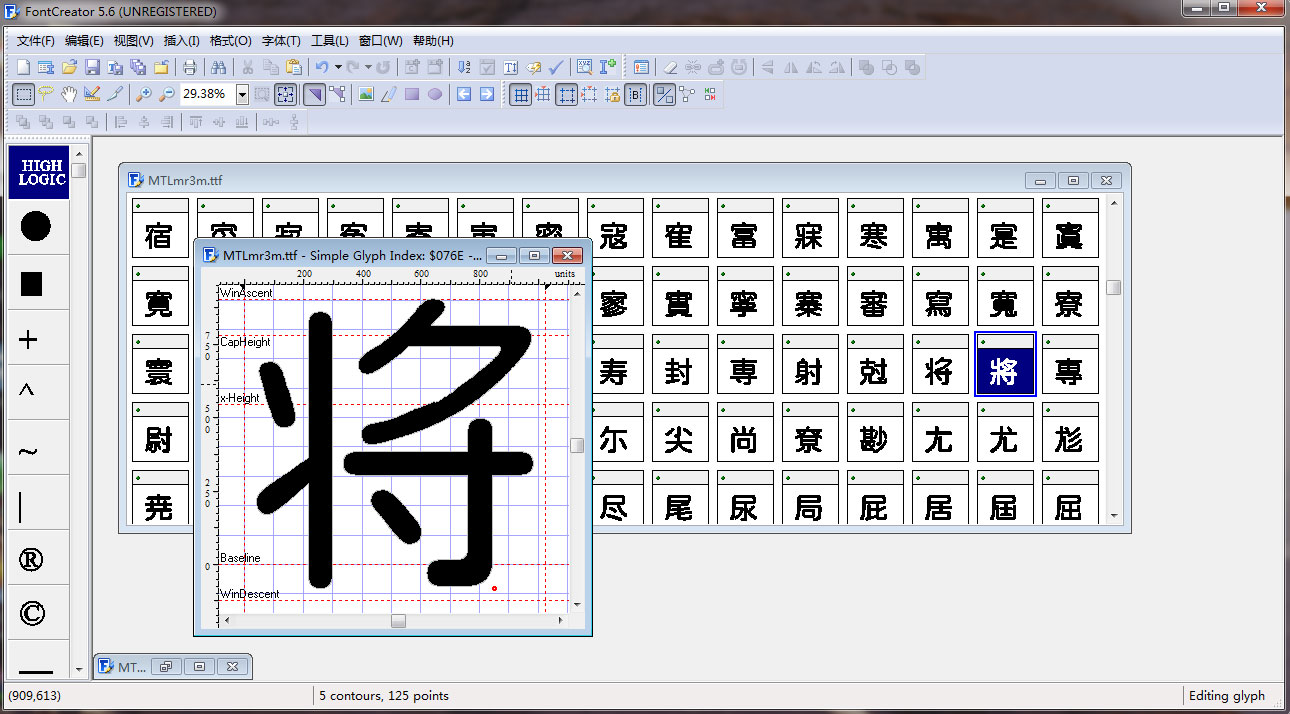Select the Knife cutting tool
Screen dimensions: 1290x714
pyautogui.click(x=115, y=94)
